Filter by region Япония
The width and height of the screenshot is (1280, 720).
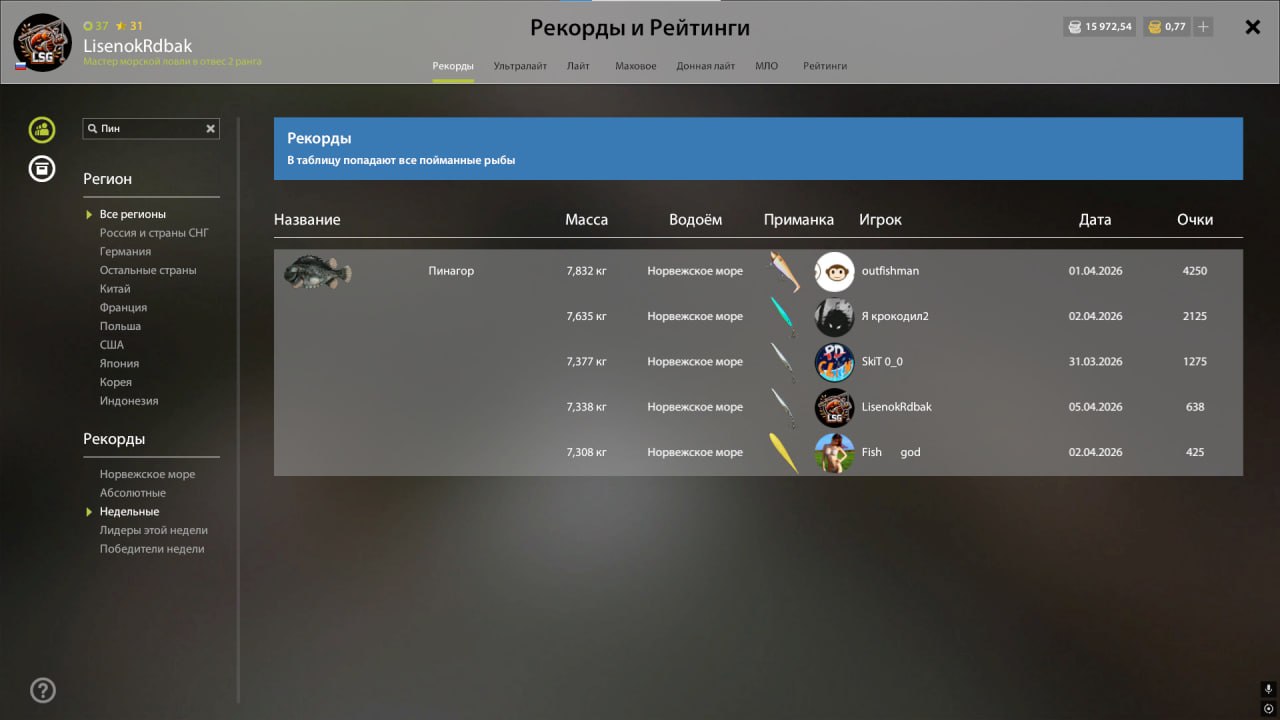pyautogui.click(x=119, y=364)
